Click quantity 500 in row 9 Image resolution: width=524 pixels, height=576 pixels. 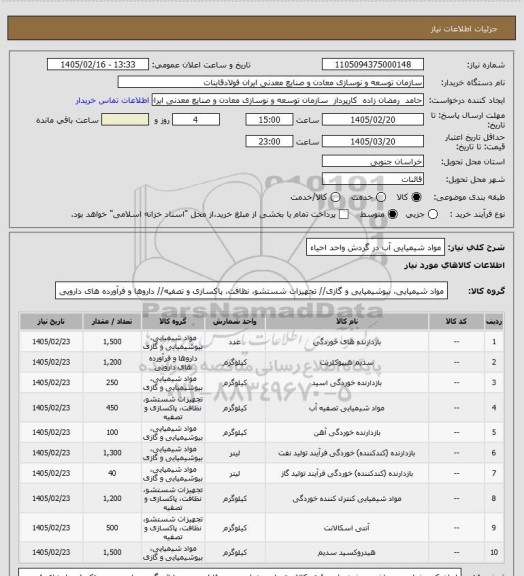[x=112, y=528]
